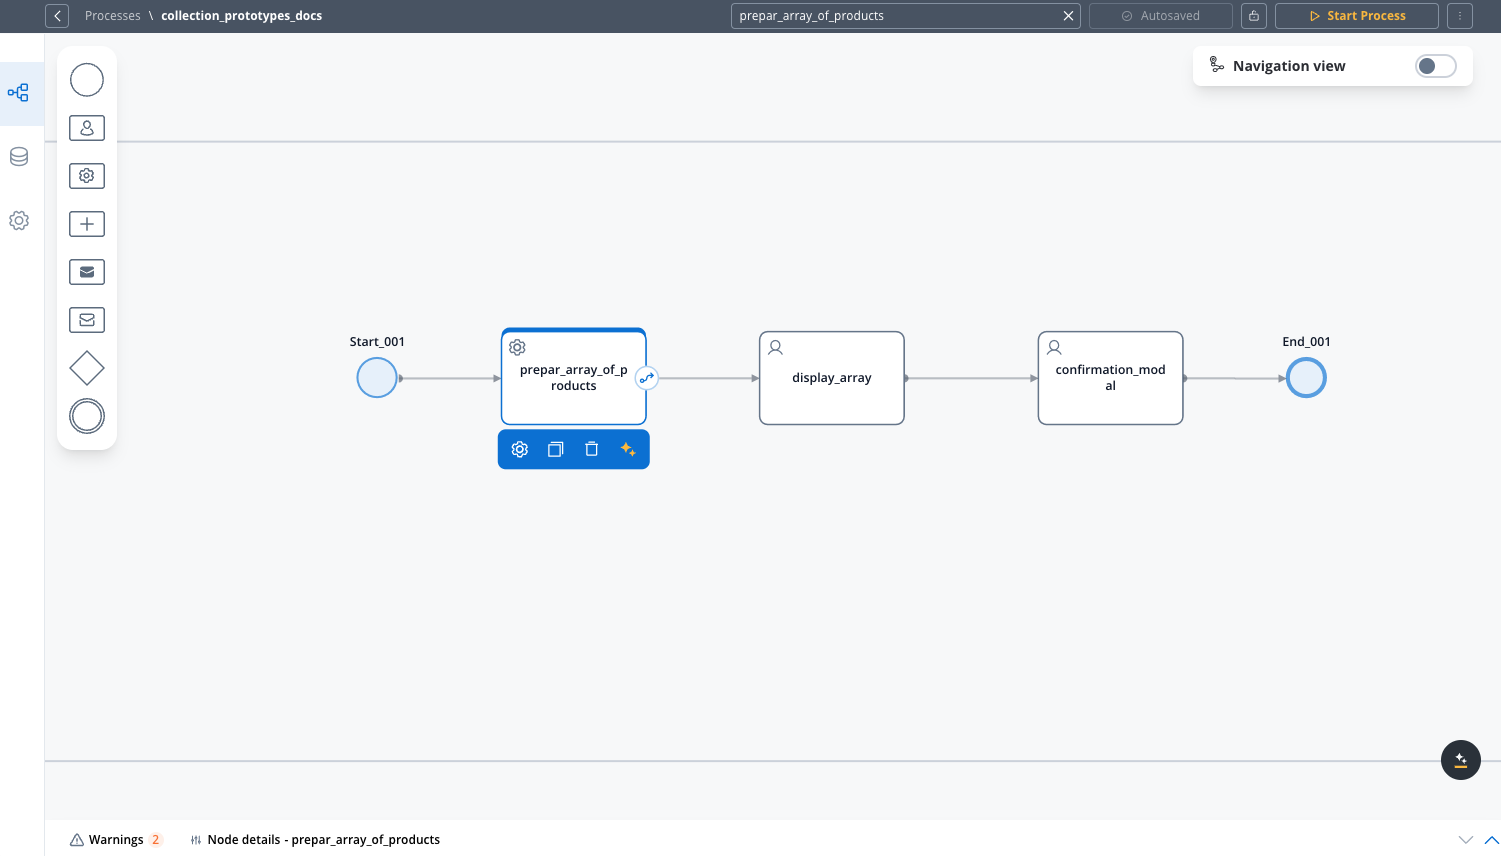Select the prepar_array_of_products node
This screenshot has height=856, width=1501.
point(574,378)
